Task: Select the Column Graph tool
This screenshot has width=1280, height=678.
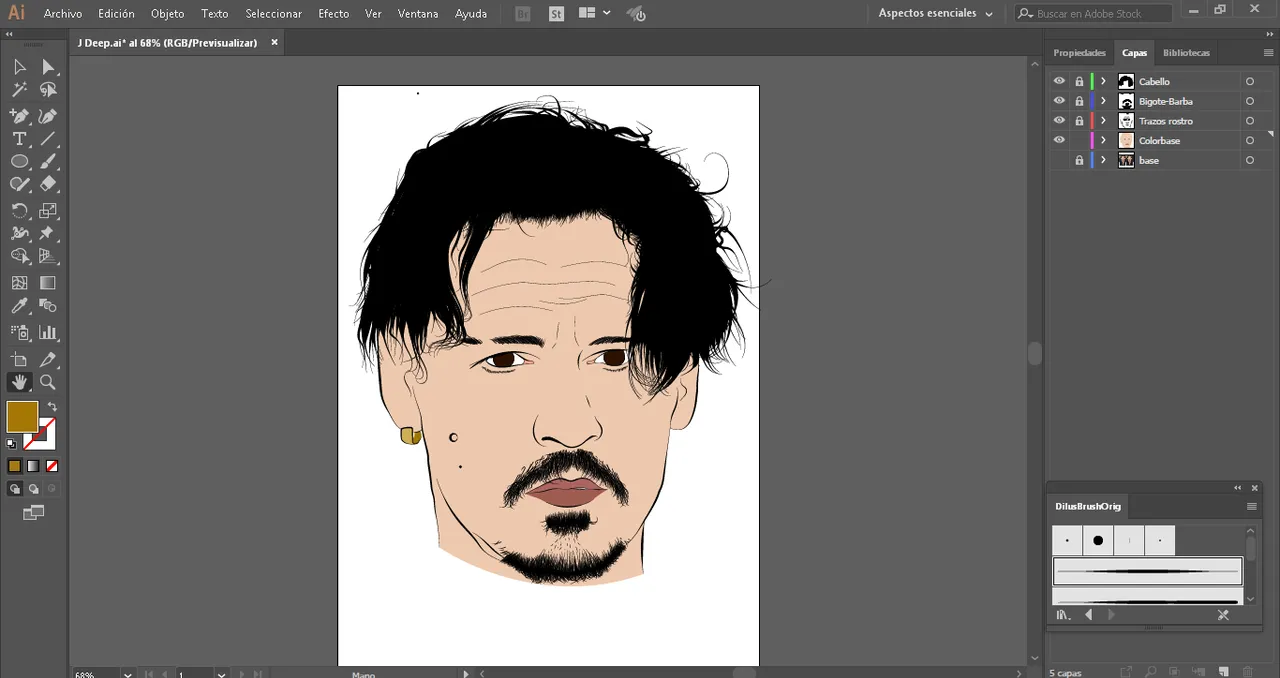Action: [48, 332]
